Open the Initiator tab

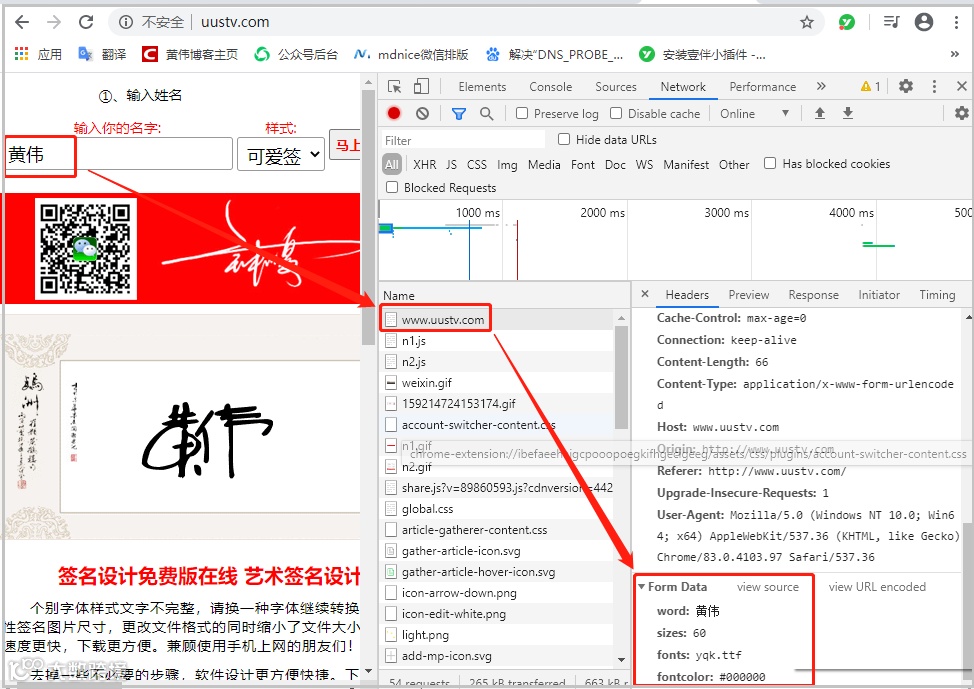(x=879, y=295)
